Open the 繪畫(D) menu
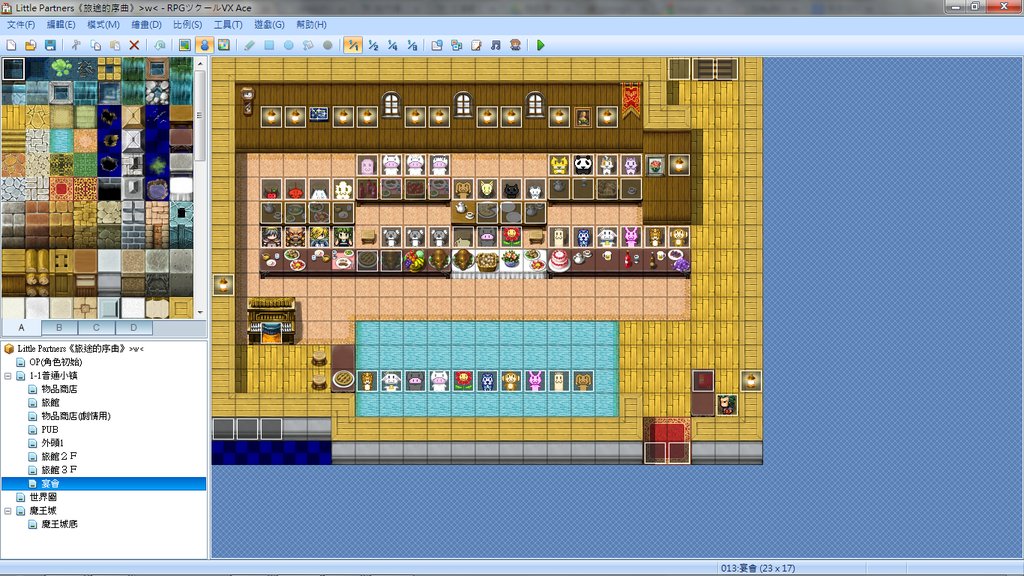The width and height of the screenshot is (1024, 576). pos(146,25)
